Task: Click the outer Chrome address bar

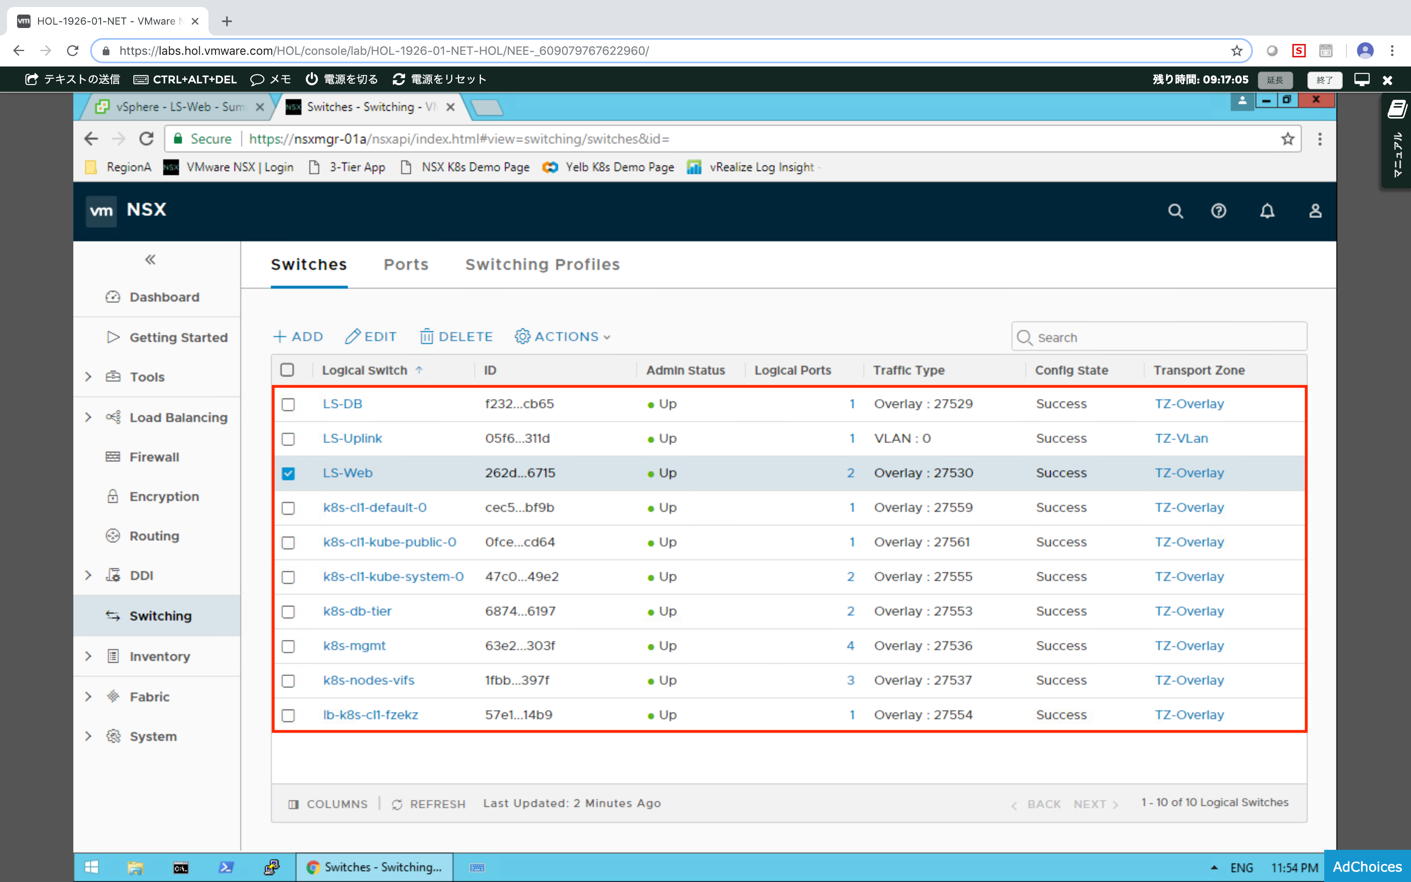Action: (x=670, y=50)
